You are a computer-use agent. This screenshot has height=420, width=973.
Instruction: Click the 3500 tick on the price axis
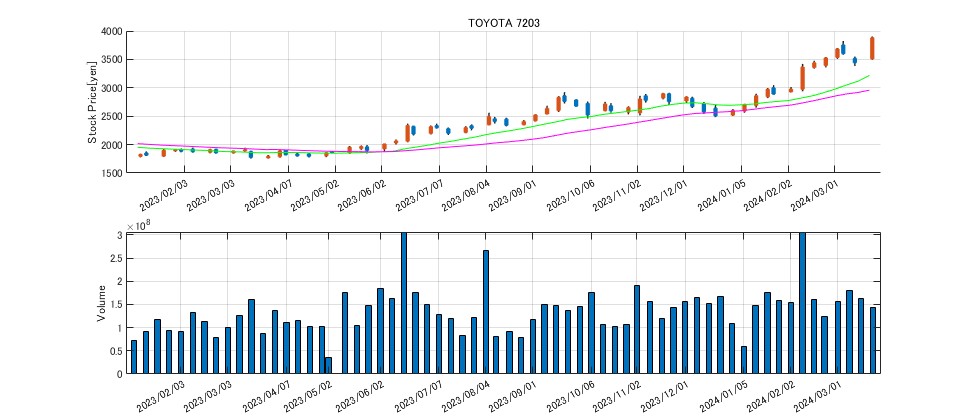[x=111, y=60]
